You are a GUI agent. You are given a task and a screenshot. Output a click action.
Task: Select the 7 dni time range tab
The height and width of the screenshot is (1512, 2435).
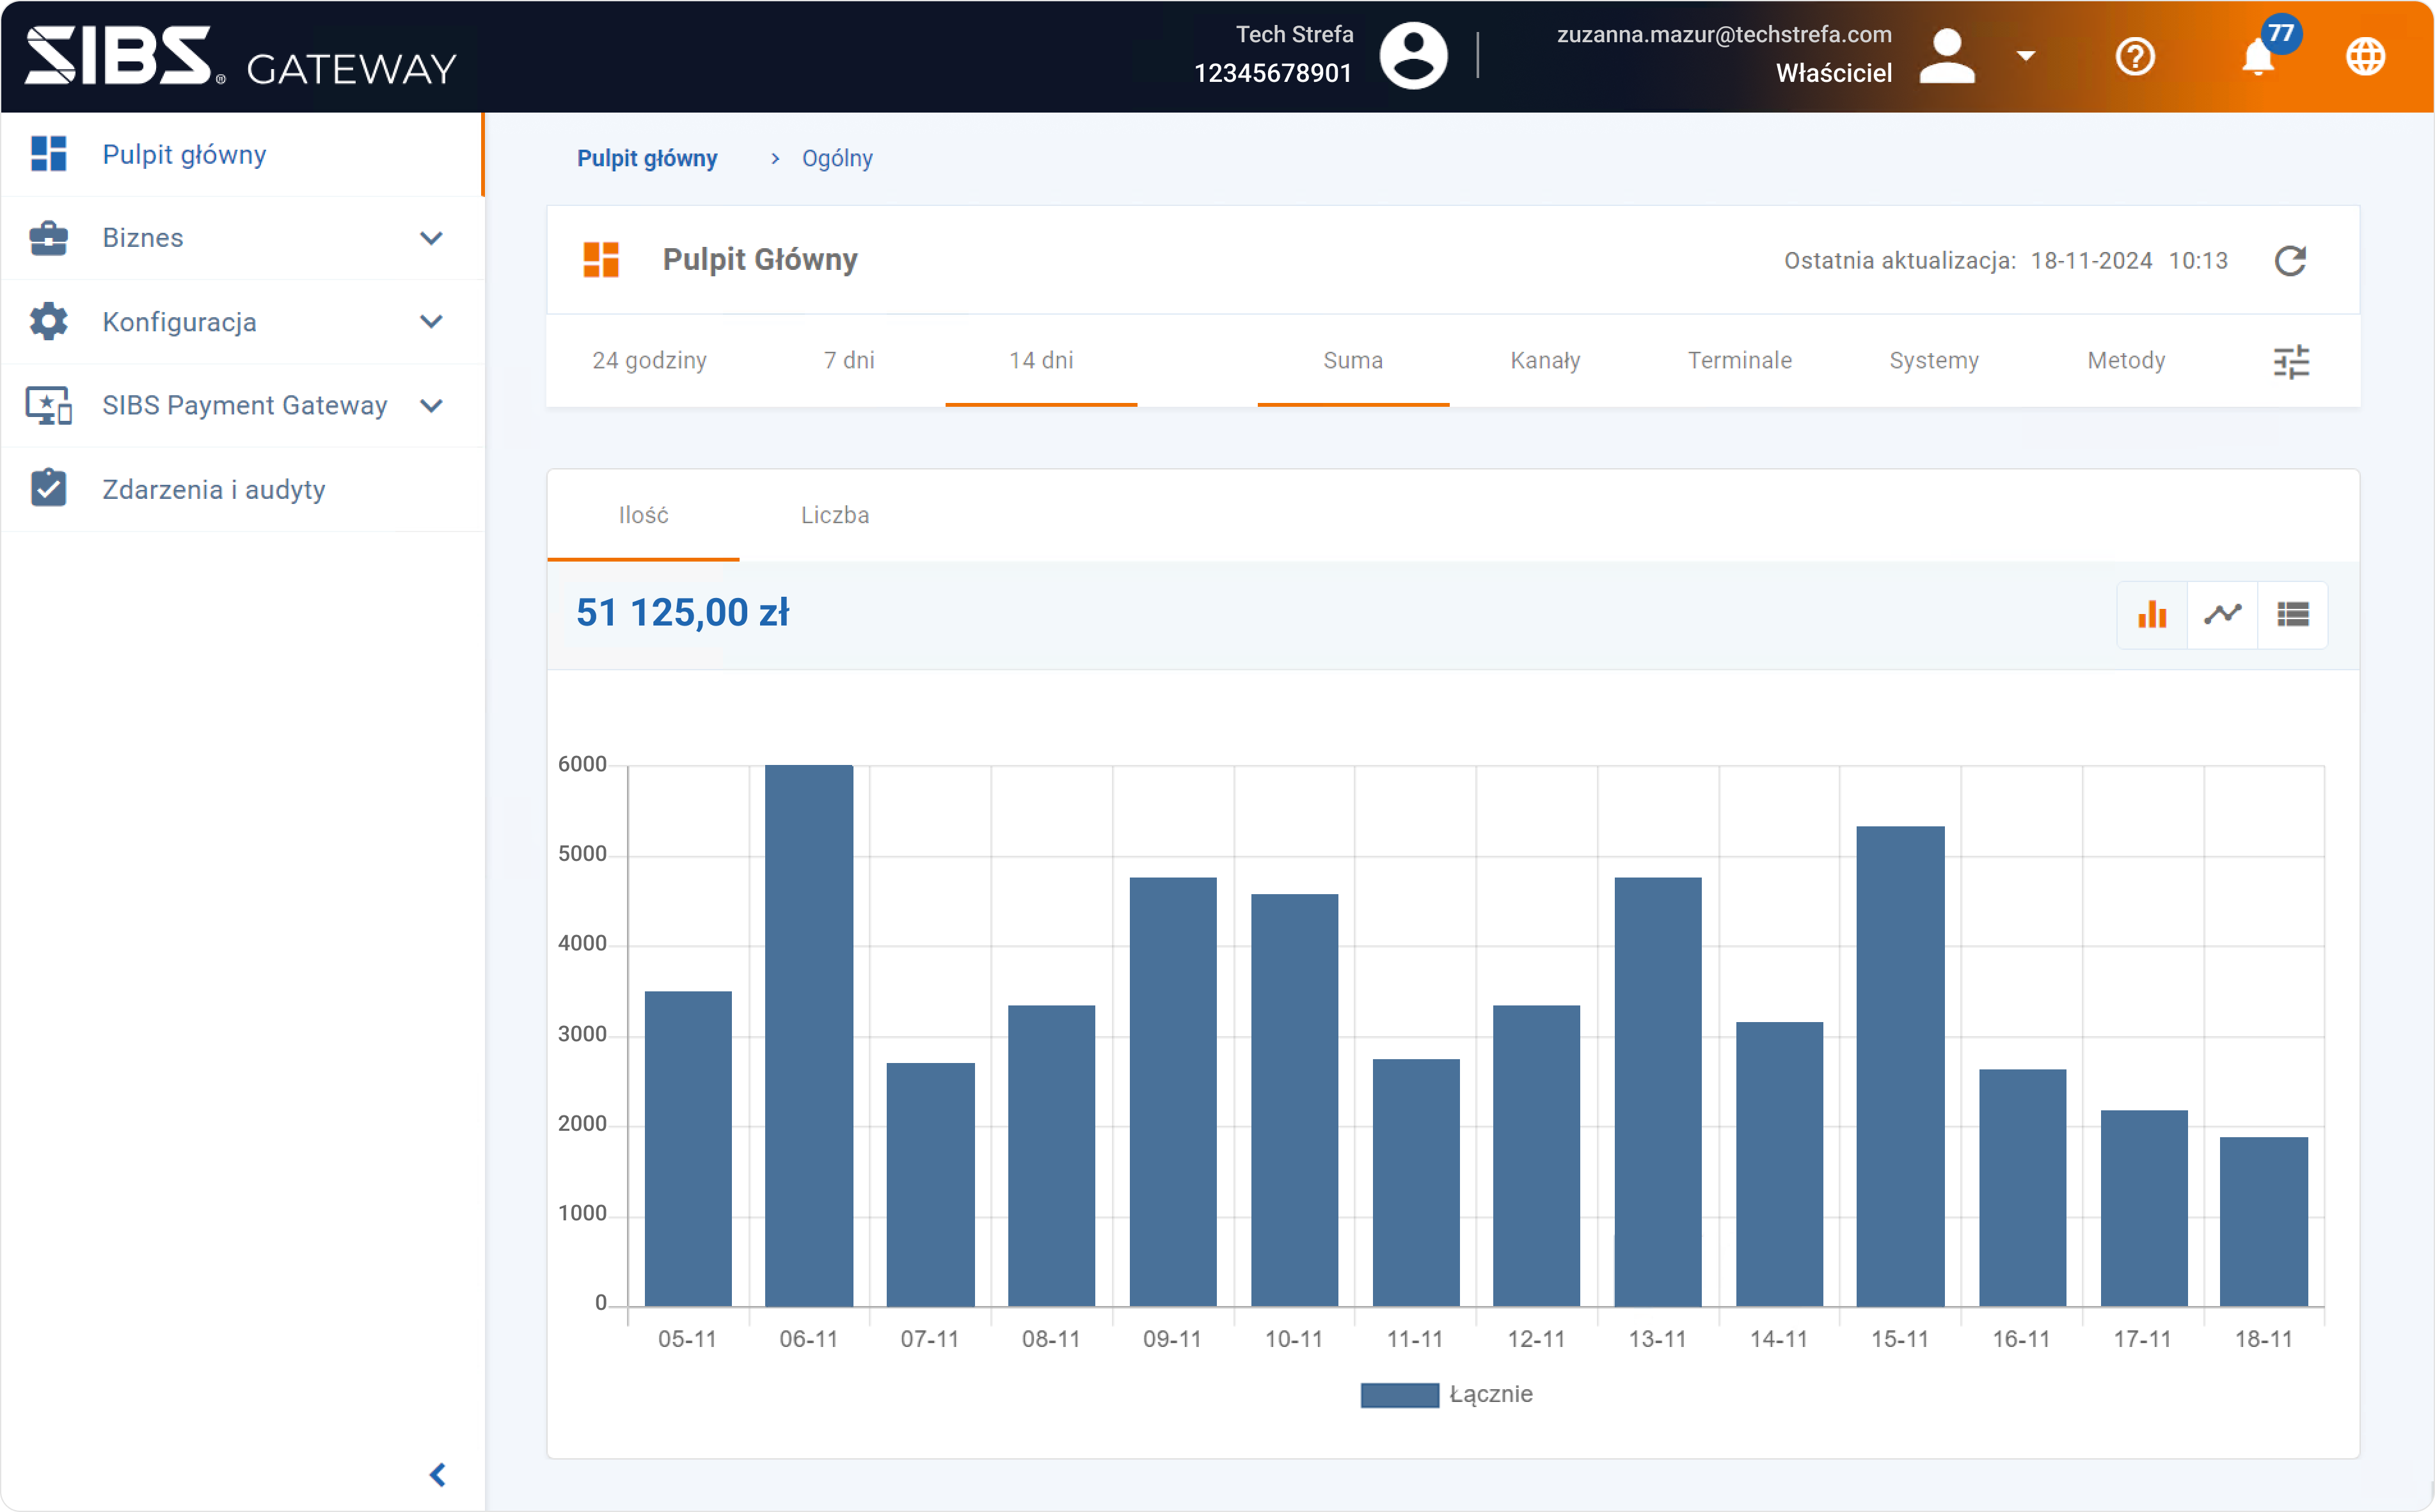click(848, 360)
